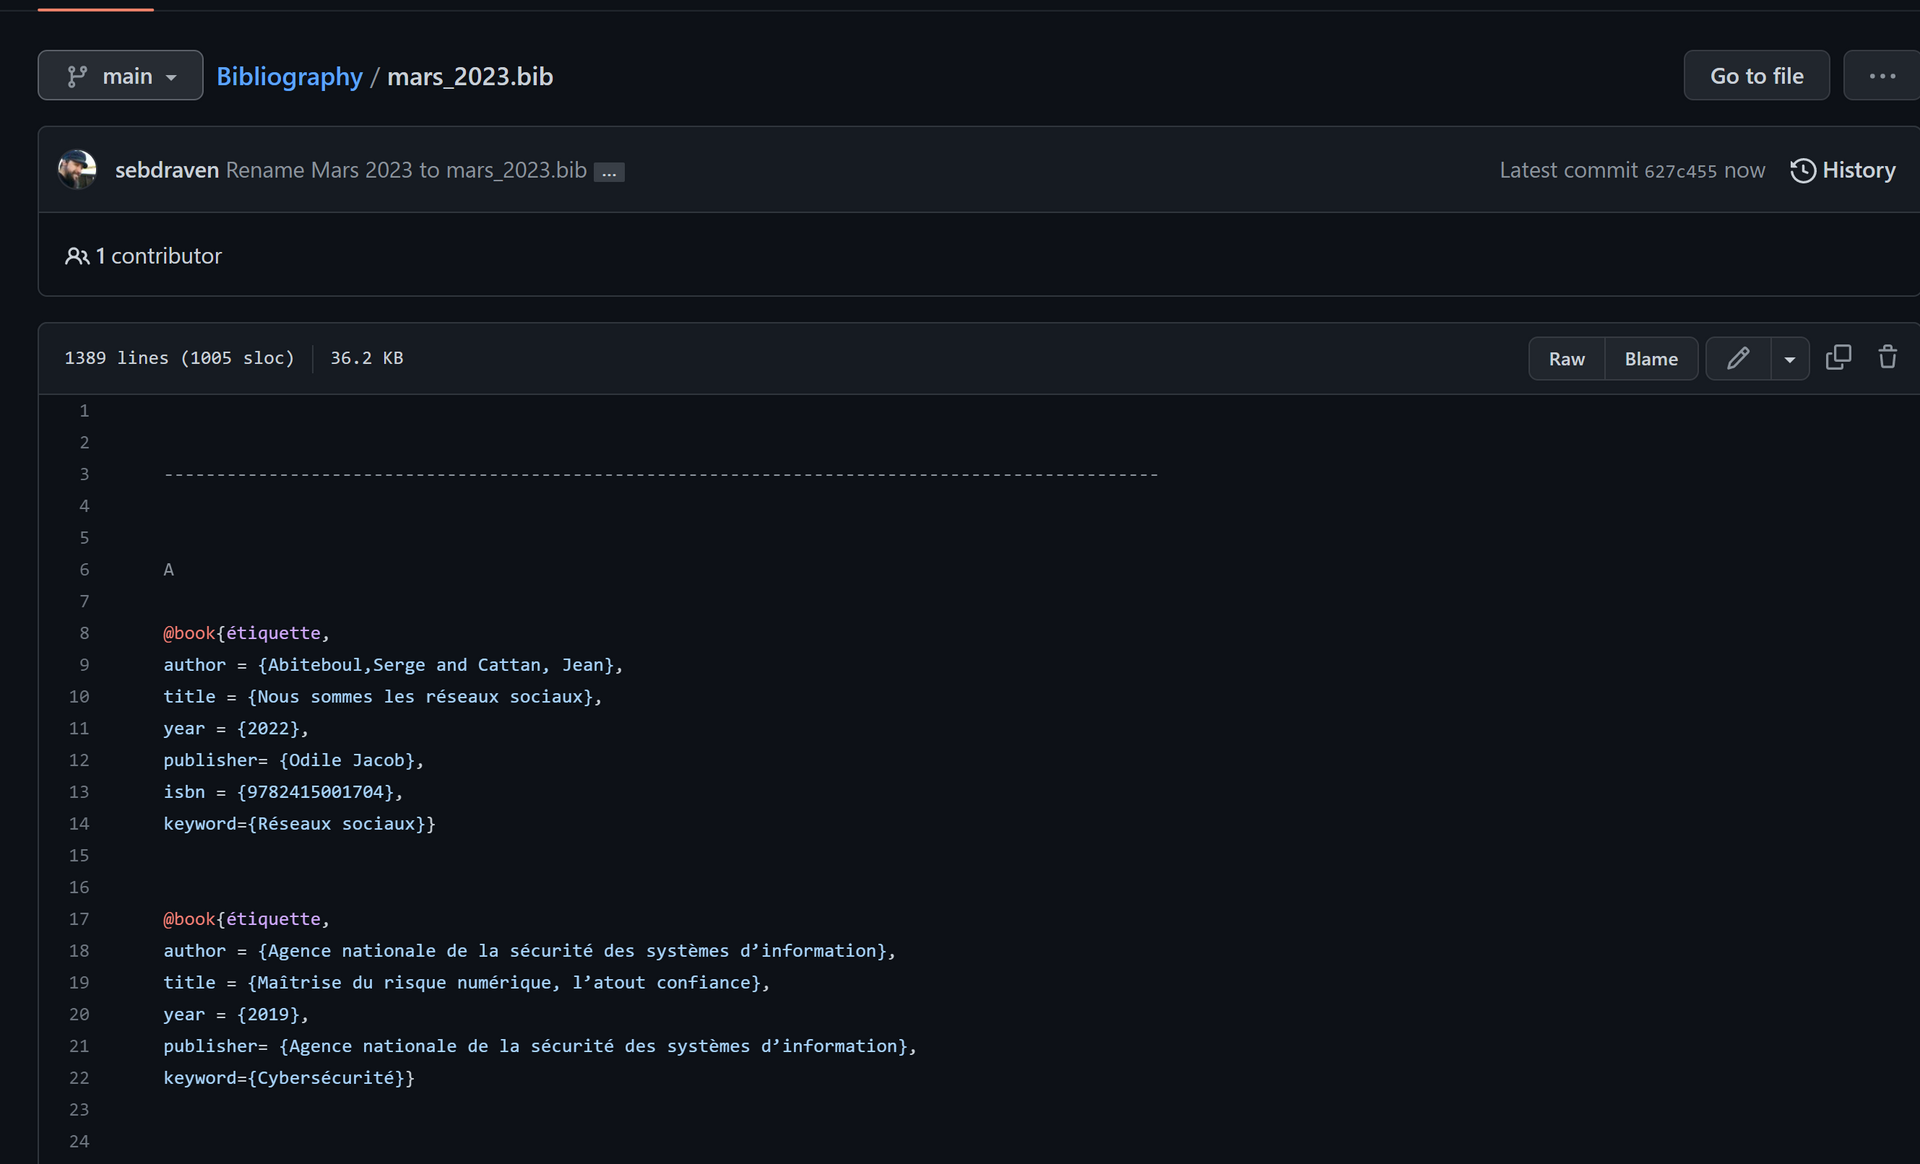Select the Go to file button
The width and height of the screenshot is (1920, 1164).
1757,75
